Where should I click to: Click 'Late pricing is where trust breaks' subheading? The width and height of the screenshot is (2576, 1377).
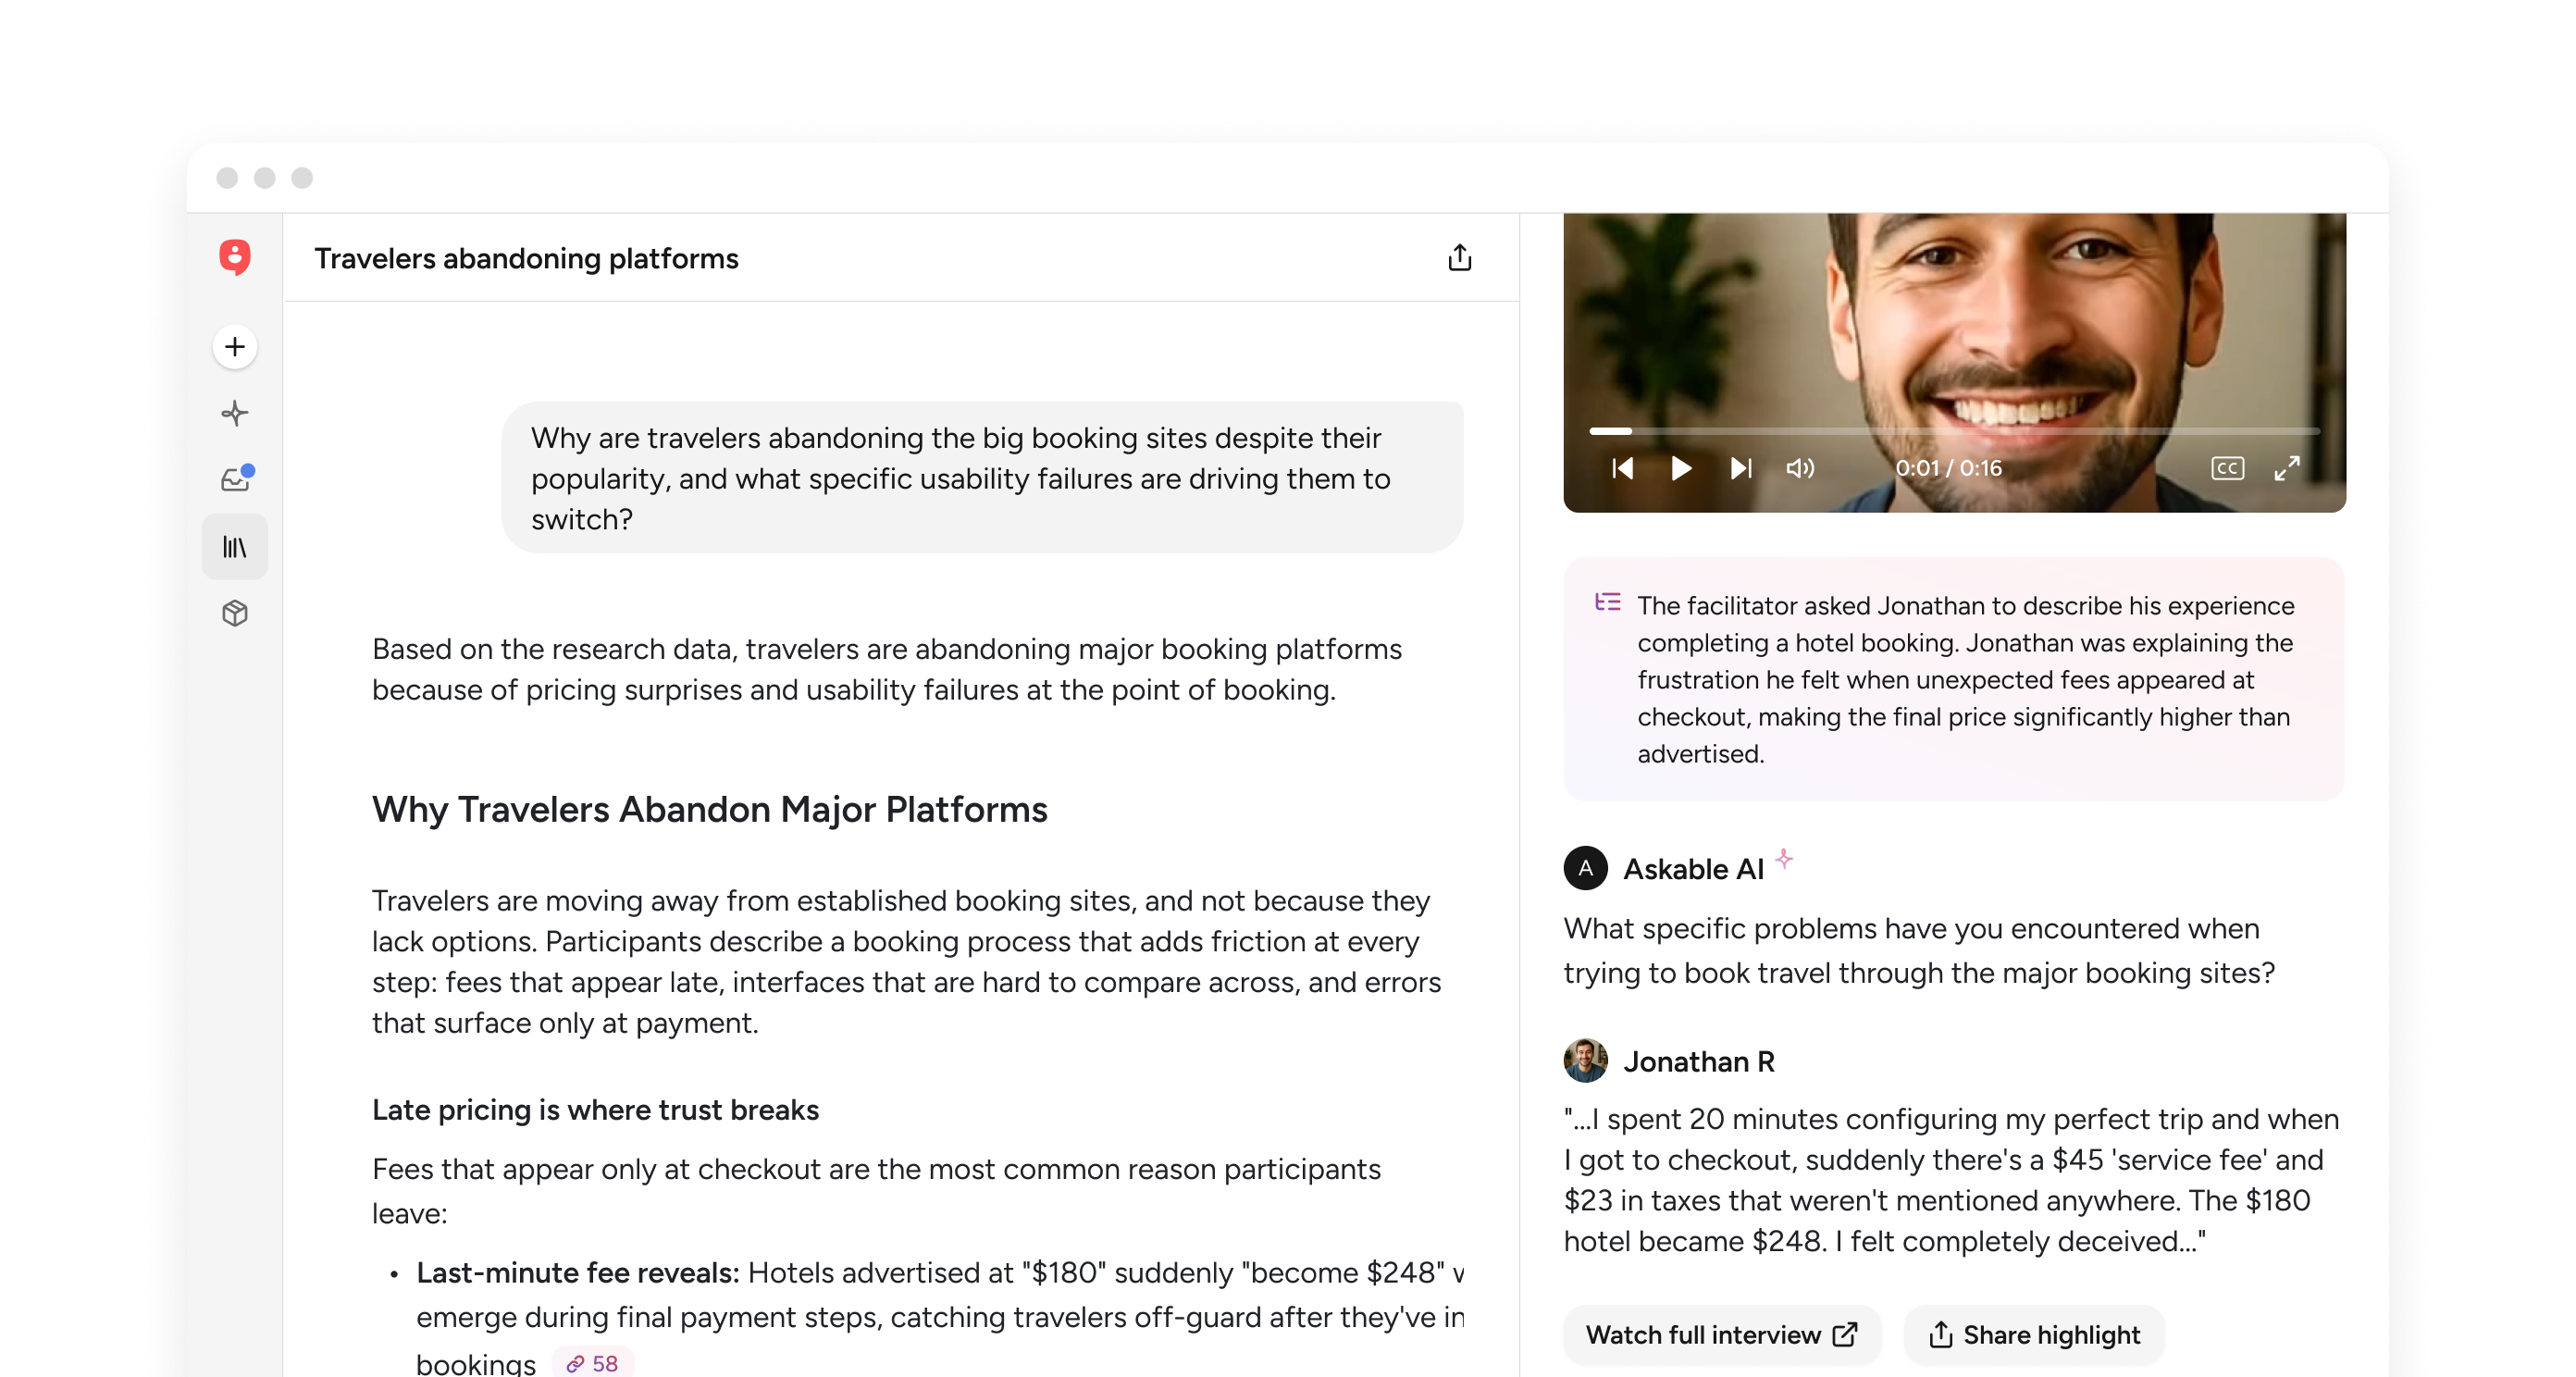point(595,1110)
